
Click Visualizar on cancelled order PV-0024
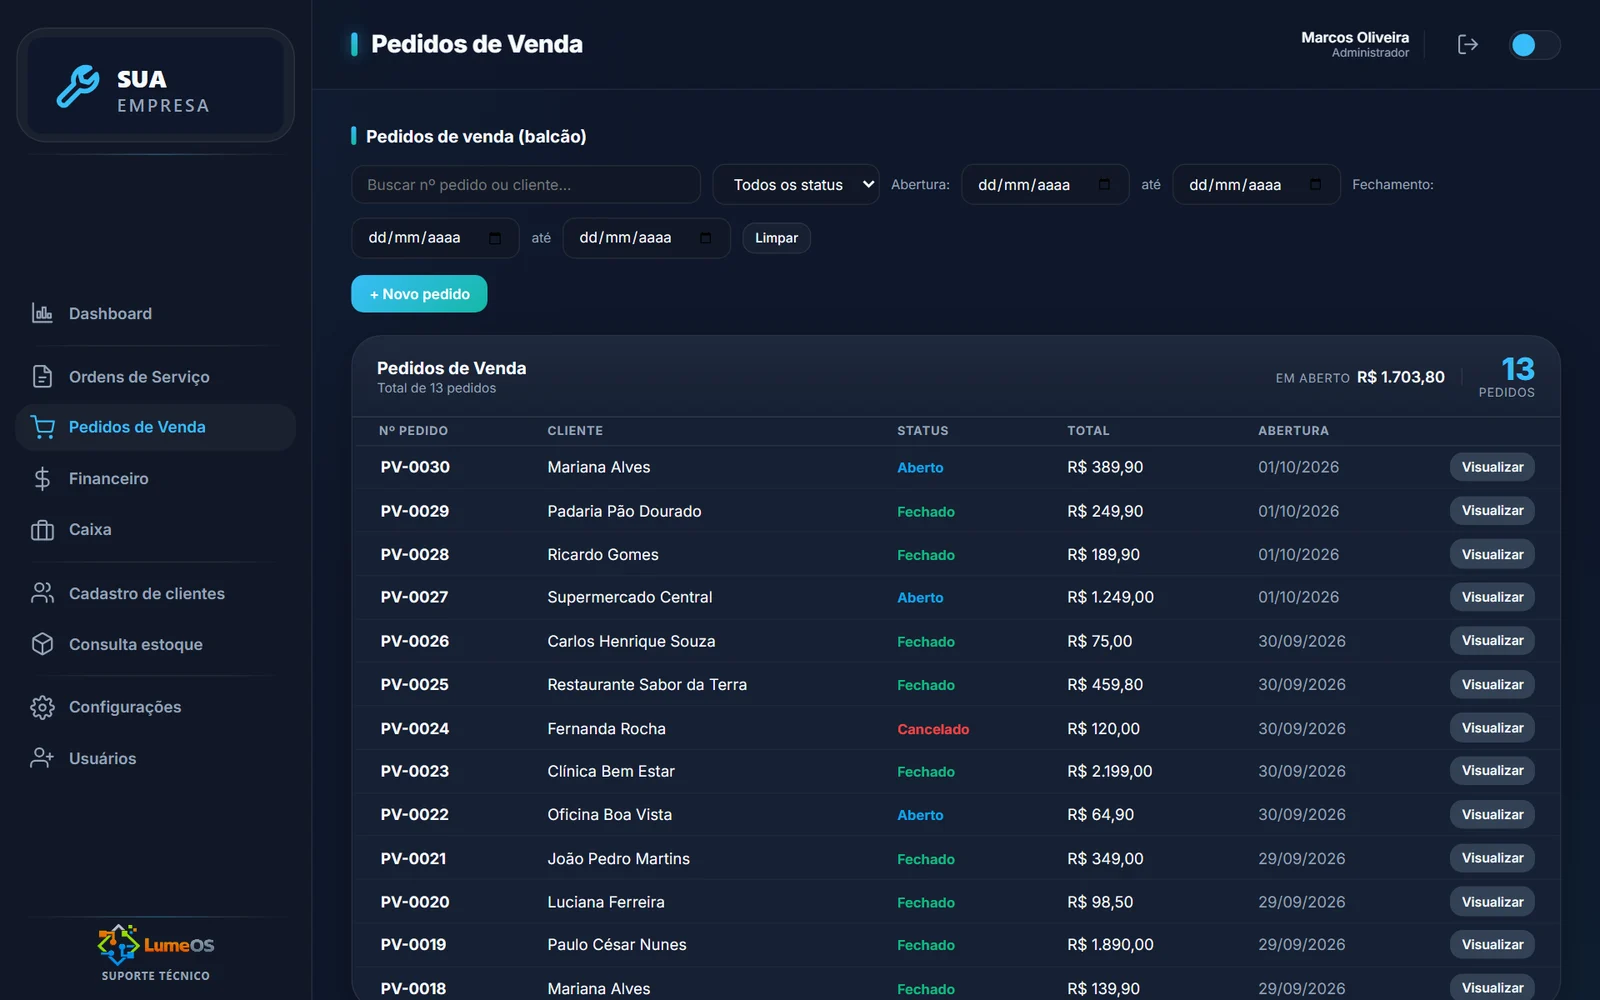point(1492,727)
